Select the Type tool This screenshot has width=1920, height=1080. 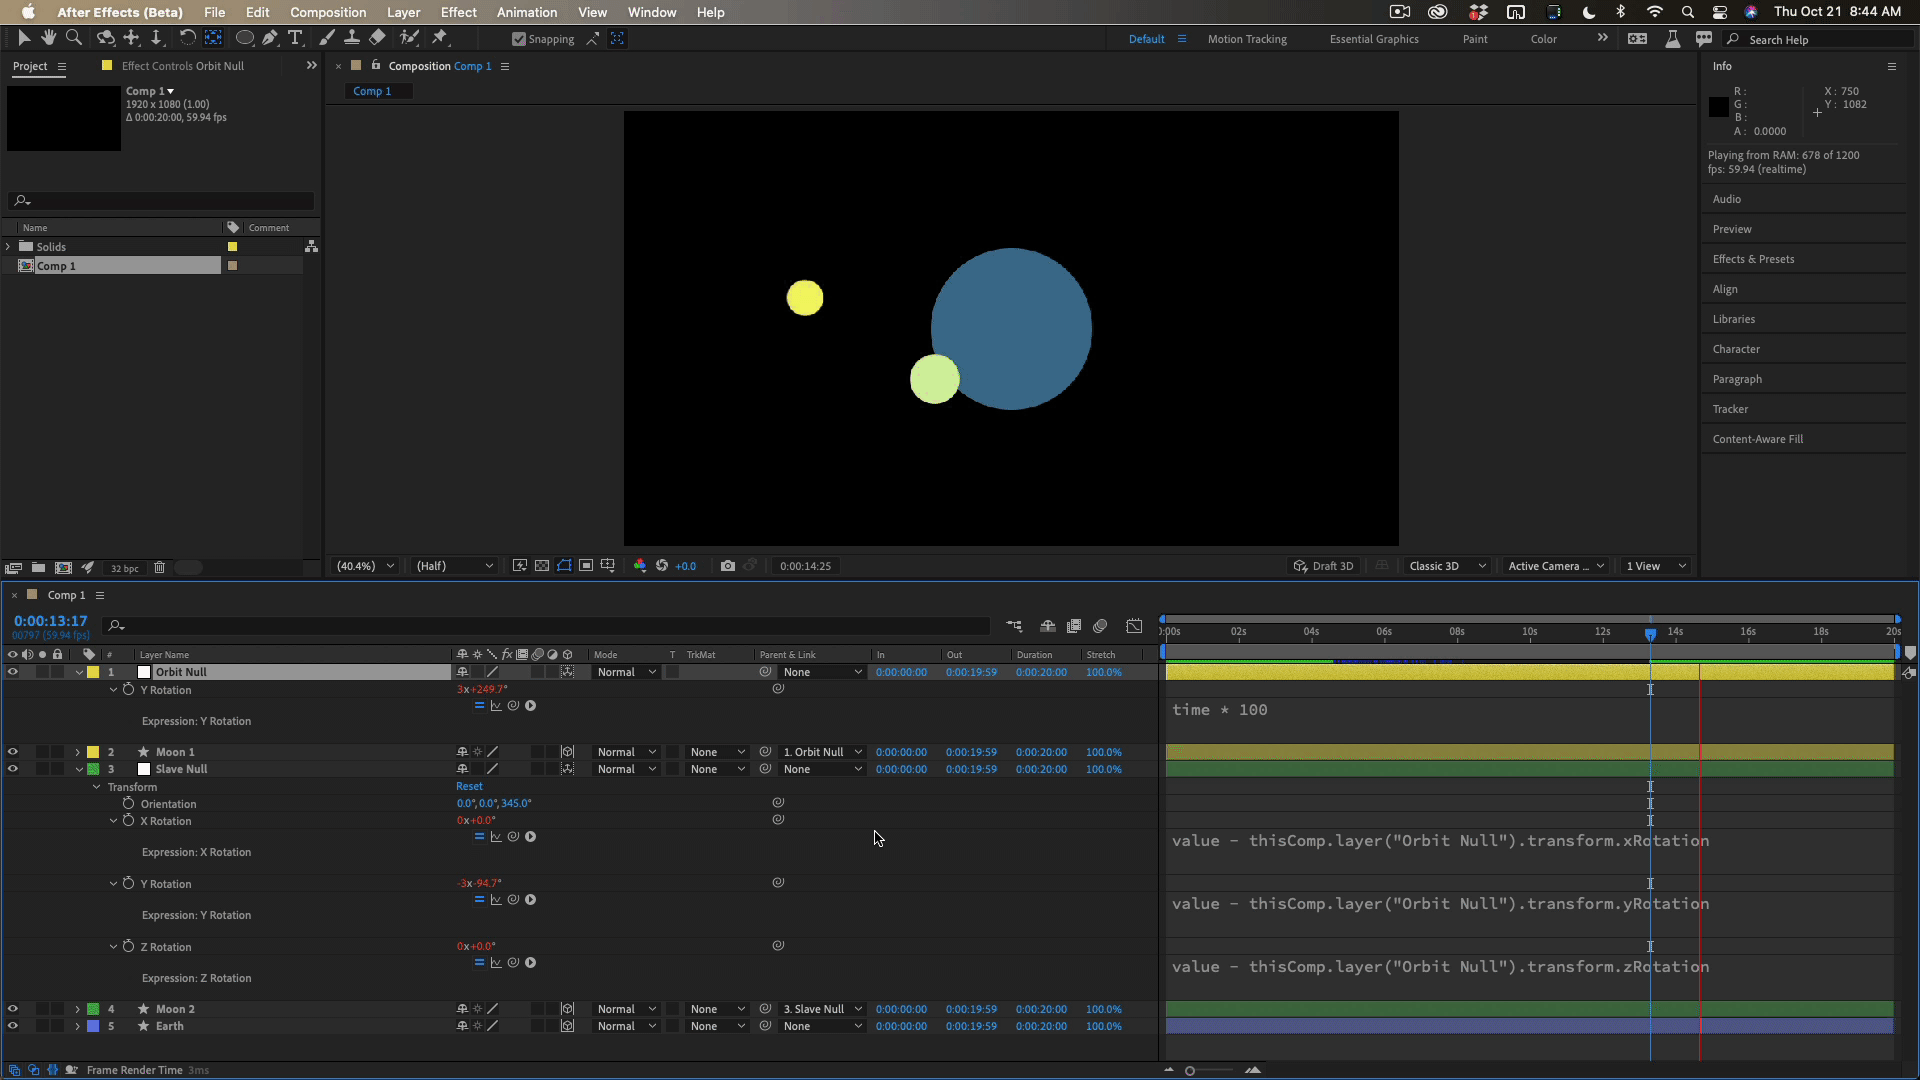click(x=295, y=38)
